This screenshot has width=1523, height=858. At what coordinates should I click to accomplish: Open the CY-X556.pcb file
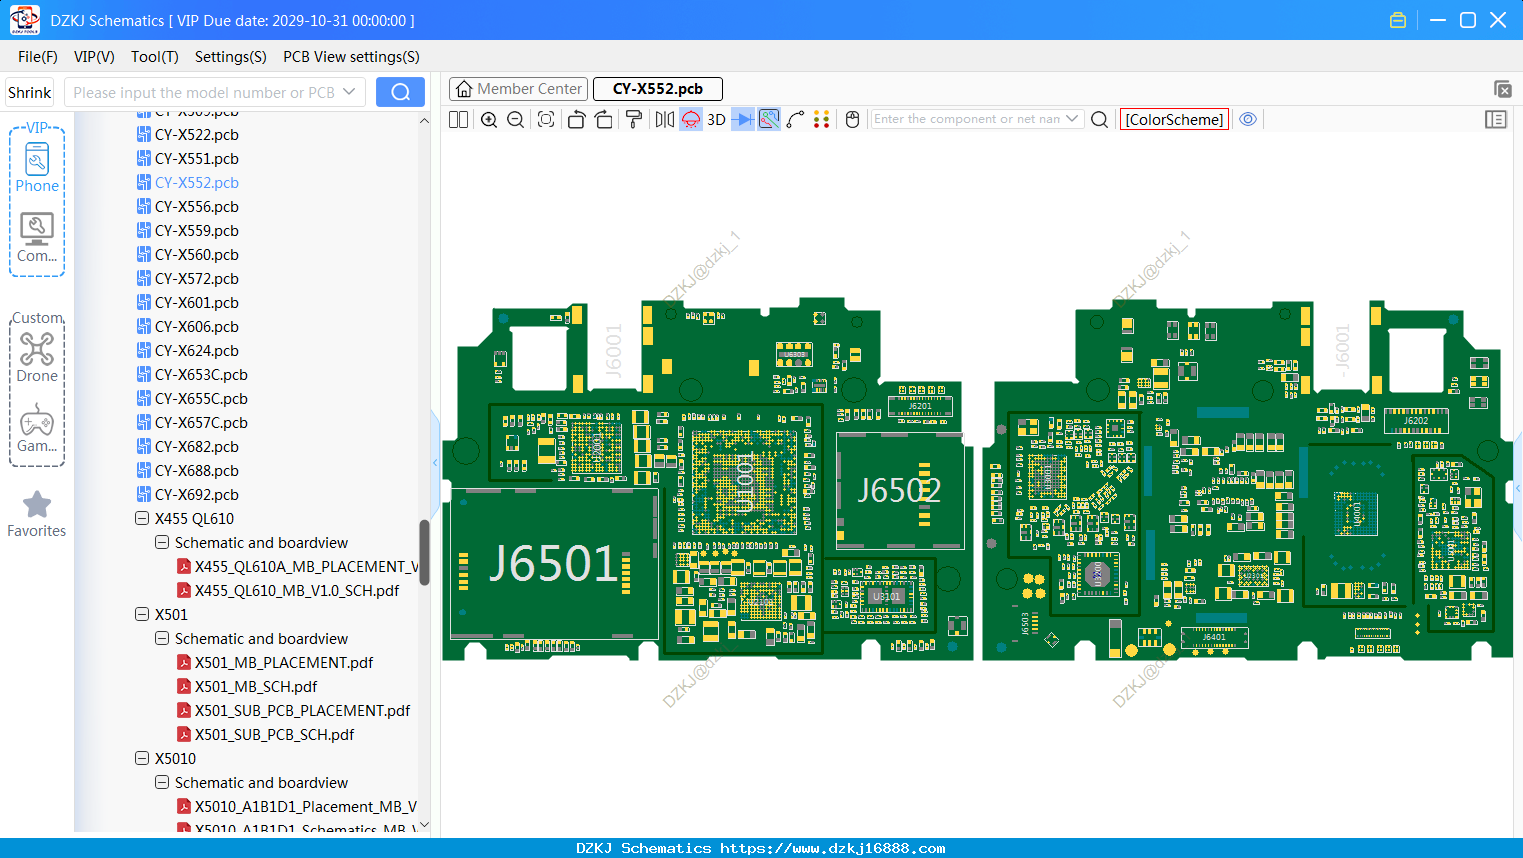pyautogui.click(x=196, y=206)
